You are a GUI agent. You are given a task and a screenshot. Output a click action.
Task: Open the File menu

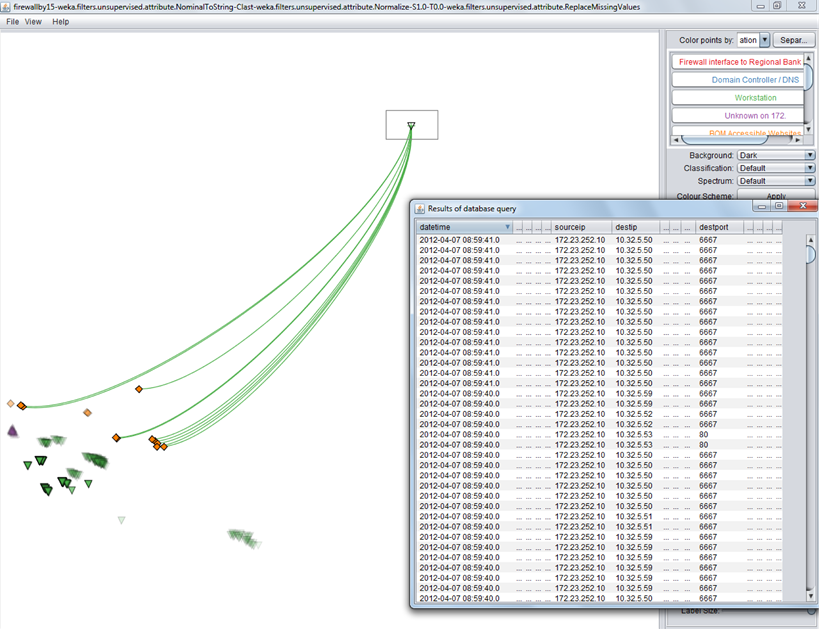[13, 21]
